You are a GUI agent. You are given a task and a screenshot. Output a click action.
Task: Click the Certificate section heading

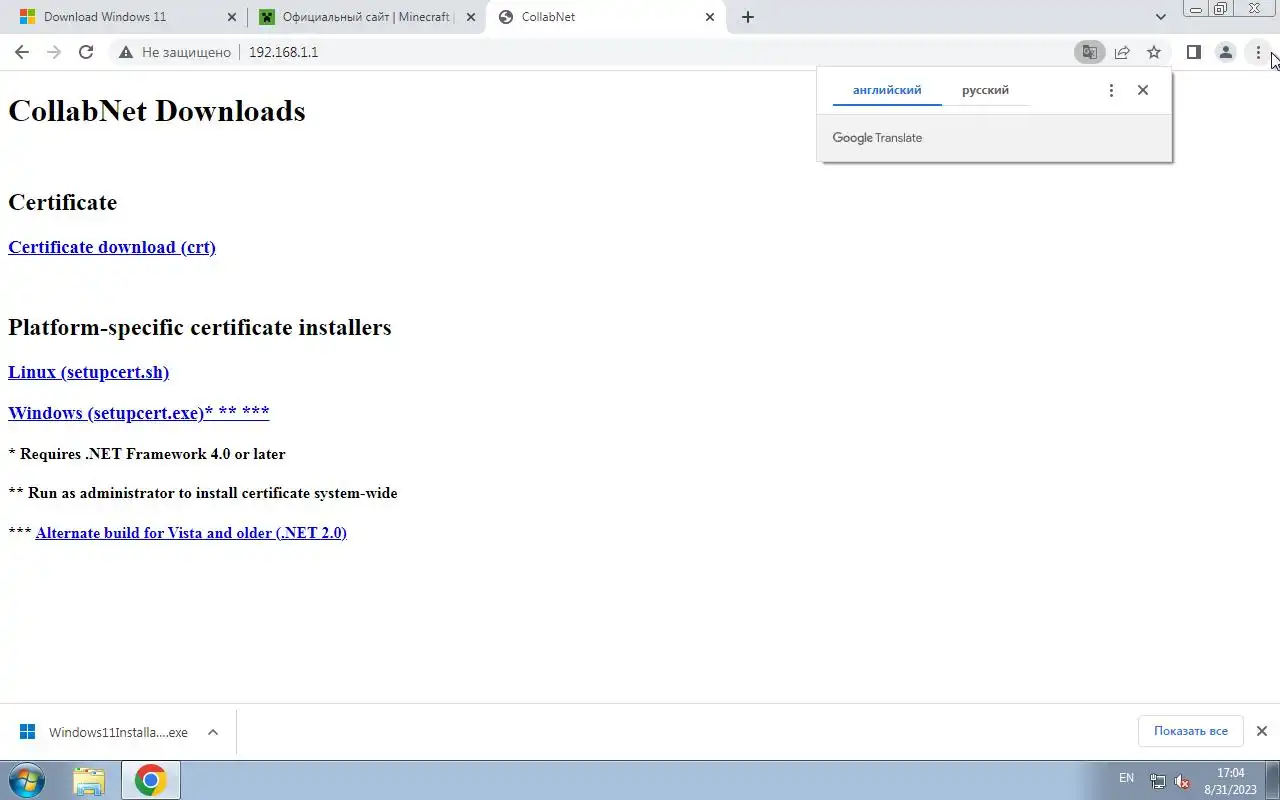63,202
